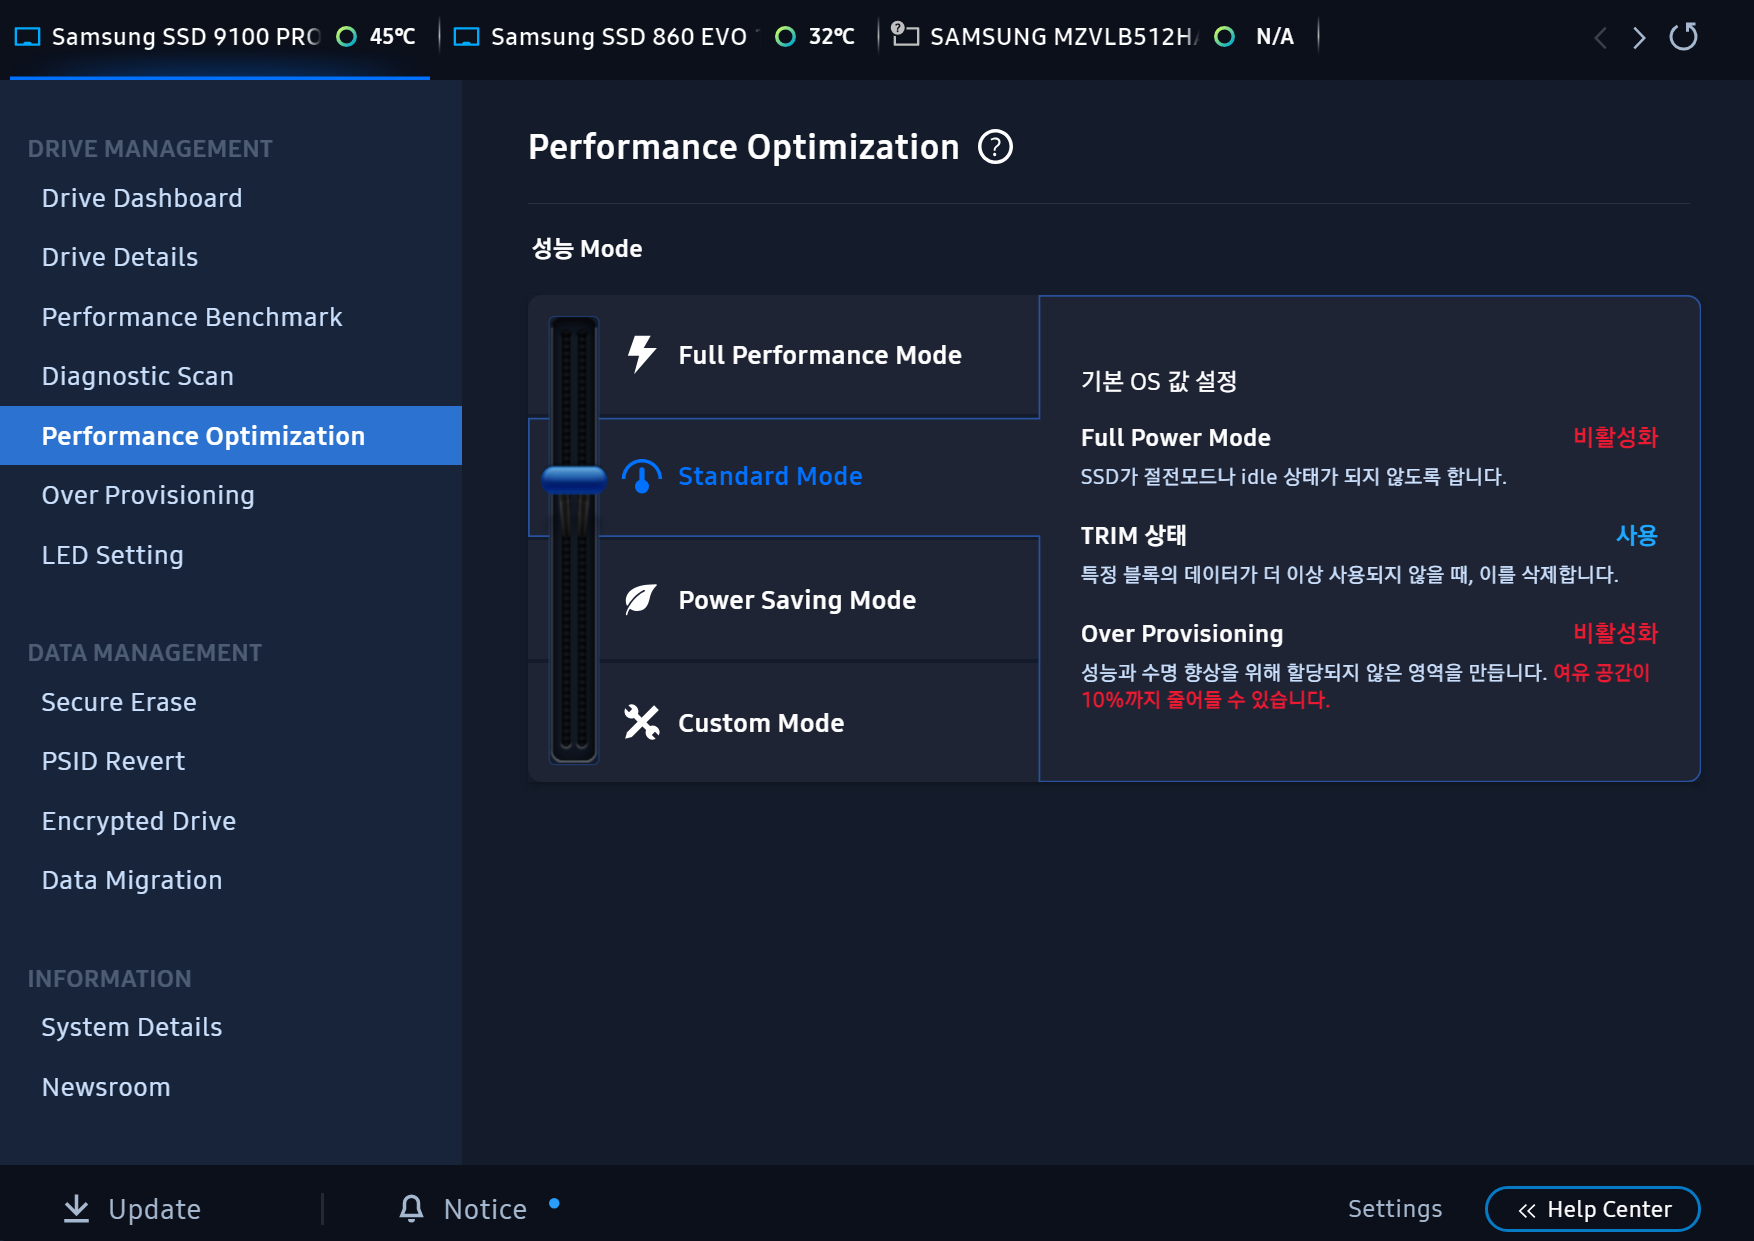Go to Performance Benchmark
The image size is (1754, 1241).
click(231, 317)
